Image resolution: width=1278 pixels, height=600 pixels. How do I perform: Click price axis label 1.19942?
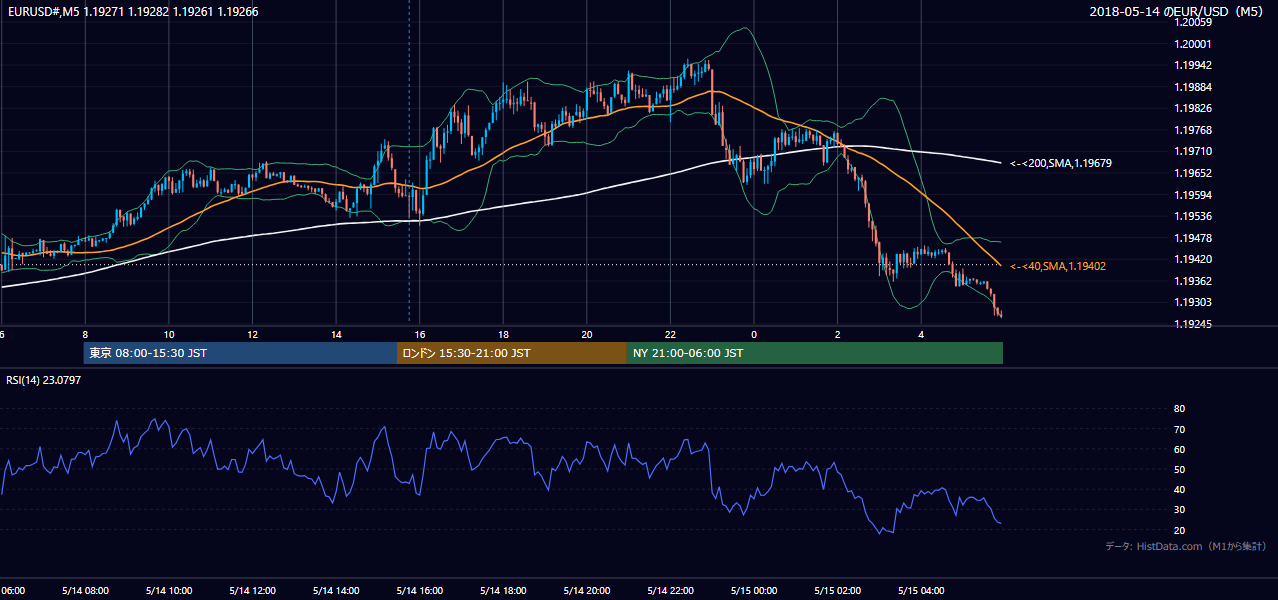pos(1194,65)
